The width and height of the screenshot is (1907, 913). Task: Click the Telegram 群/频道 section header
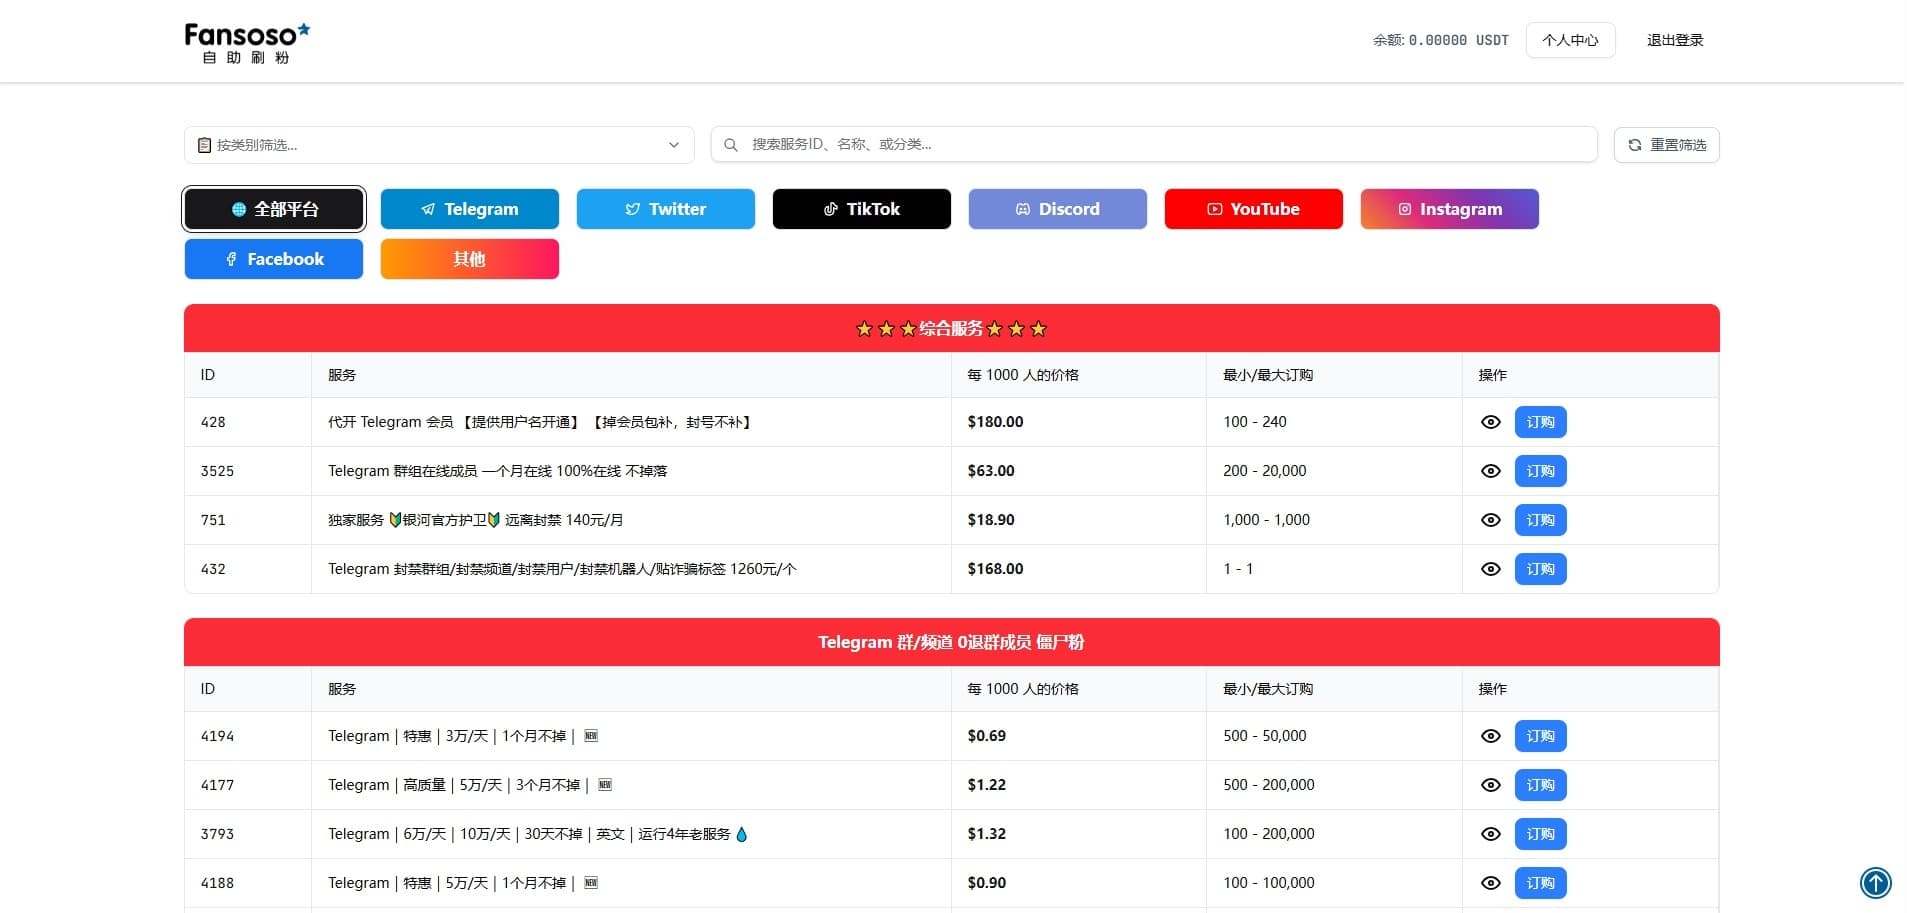952,642
